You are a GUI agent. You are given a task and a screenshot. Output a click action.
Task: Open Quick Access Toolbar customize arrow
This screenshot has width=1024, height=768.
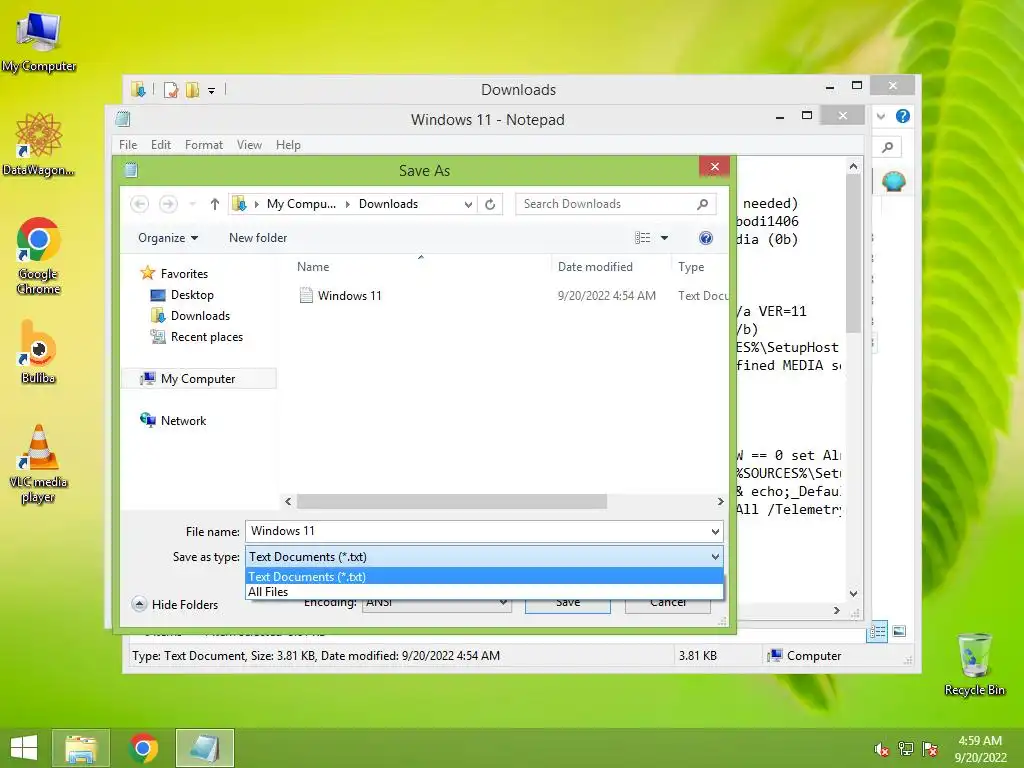[x=212, y=90]
